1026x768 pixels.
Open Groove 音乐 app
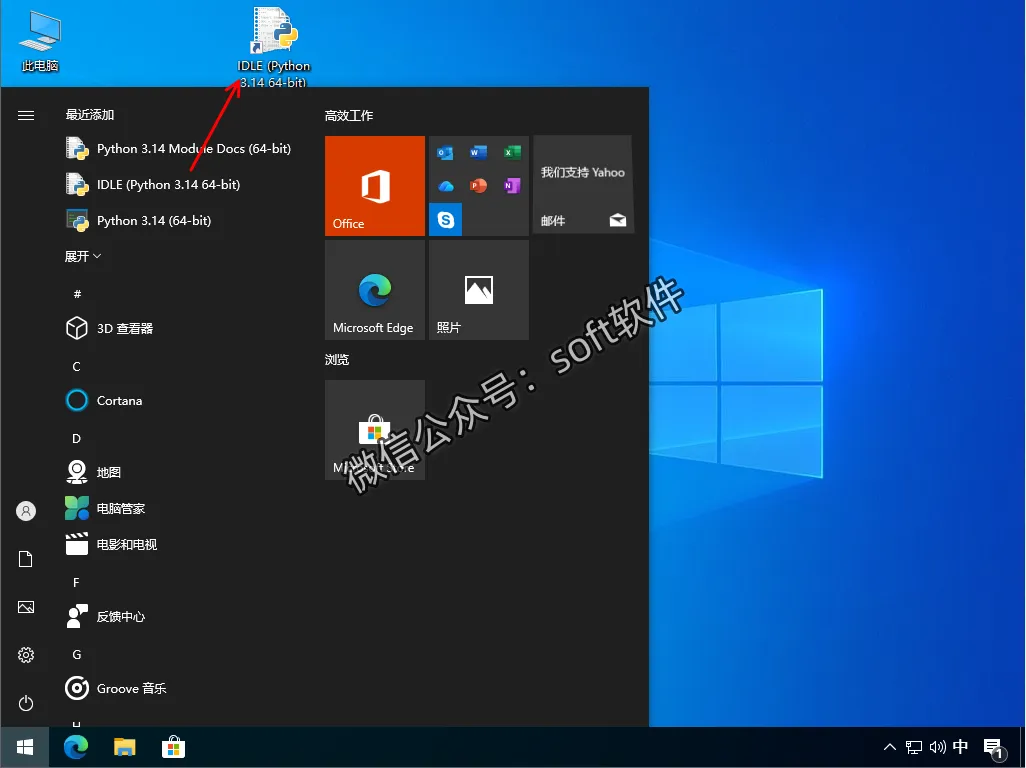click(116, 688)
